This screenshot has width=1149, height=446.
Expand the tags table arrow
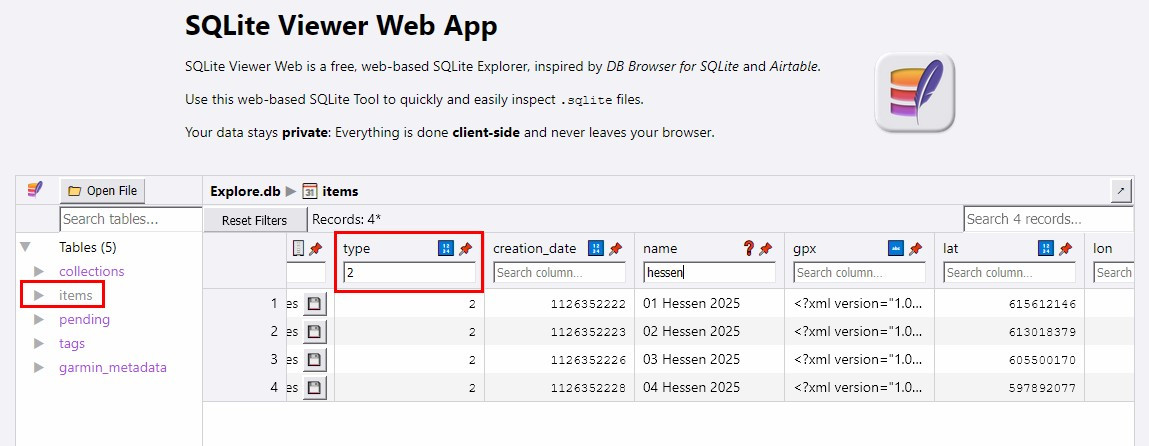click(39, 344)
